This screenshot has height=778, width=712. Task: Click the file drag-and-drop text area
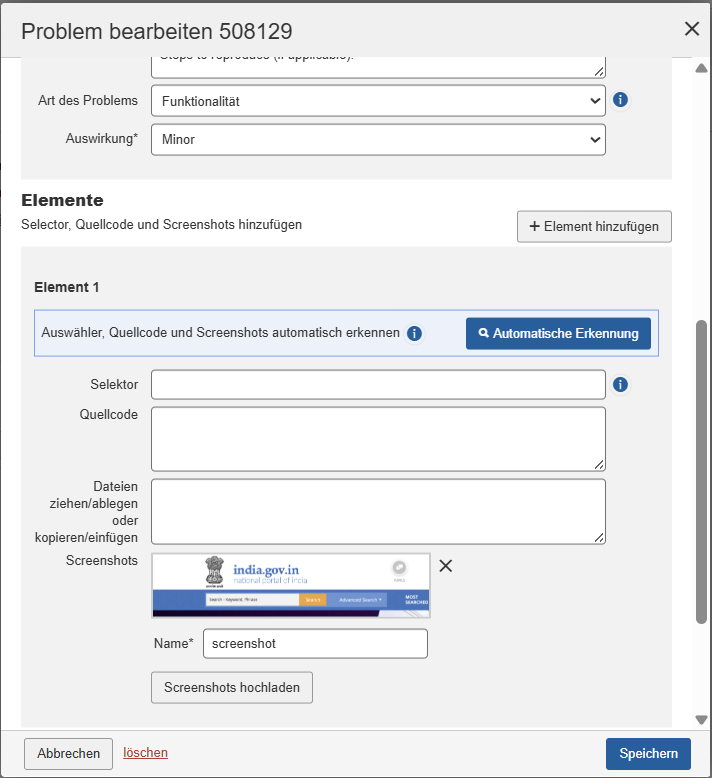pyautogui.click(x=378, y=512)
